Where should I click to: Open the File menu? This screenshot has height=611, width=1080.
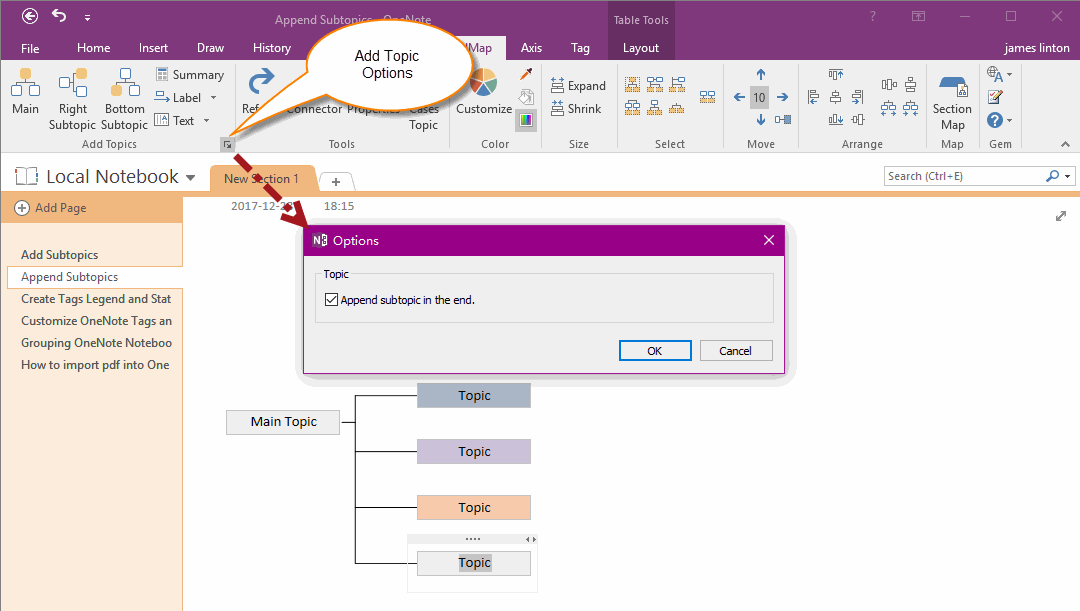click(x=30, y=48)
